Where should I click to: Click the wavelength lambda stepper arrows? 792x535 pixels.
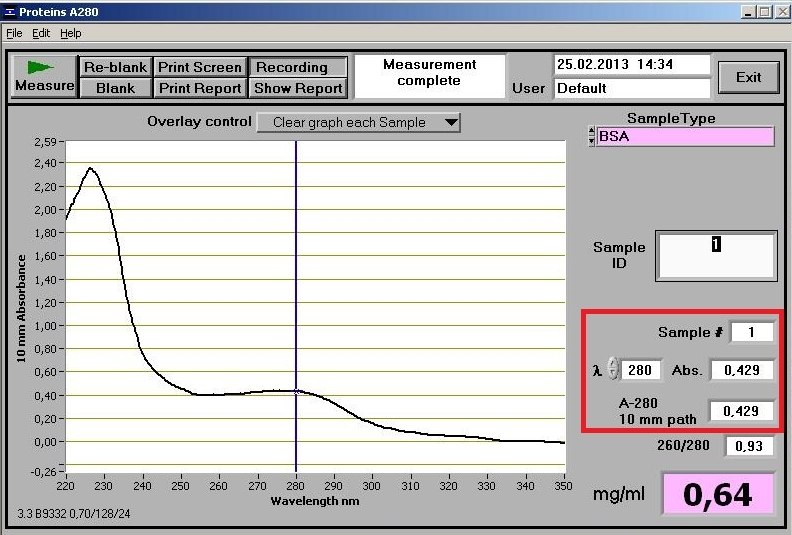[613, 370]
